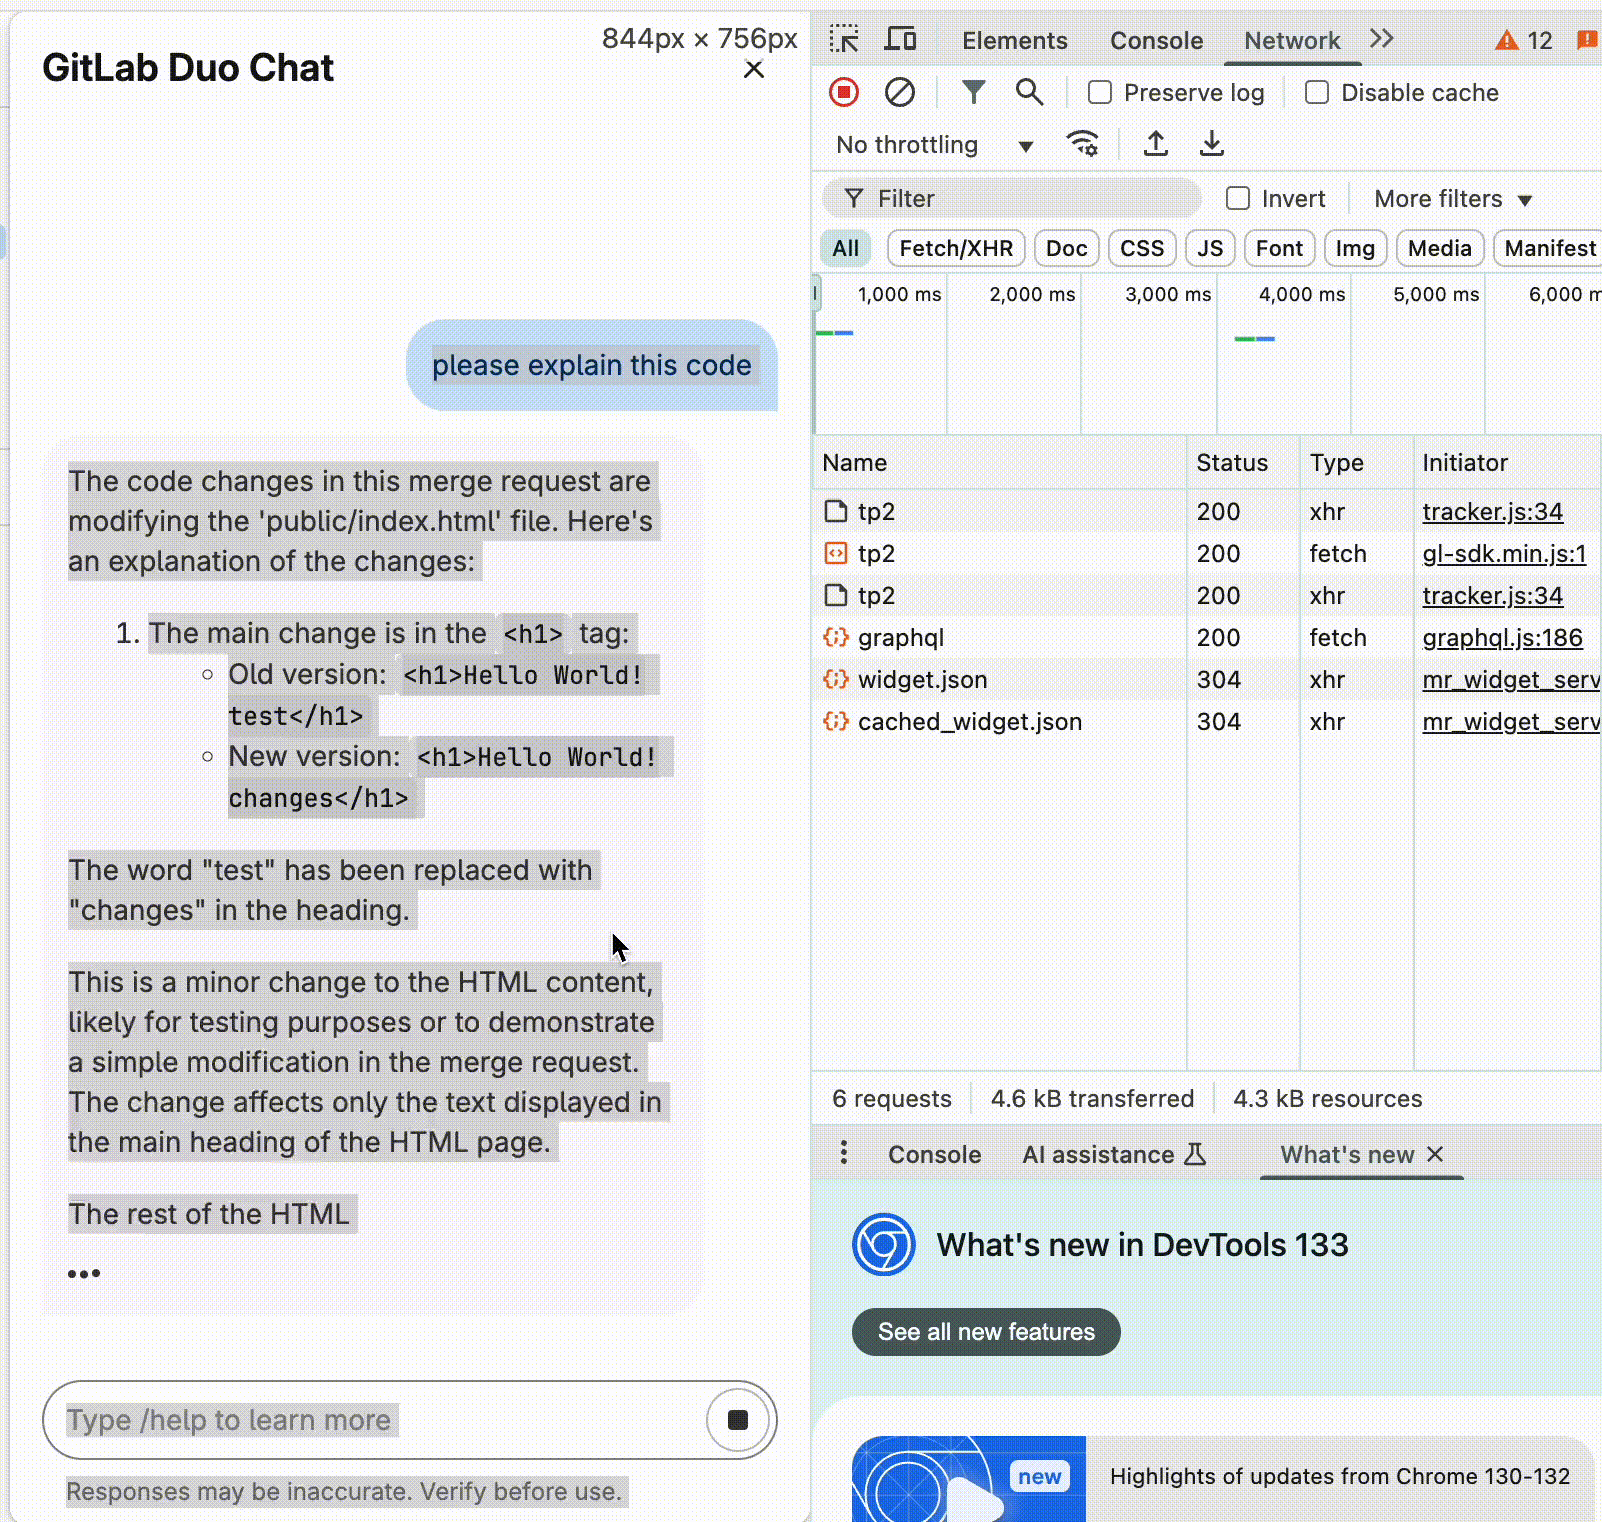Open graphql.js:186 initiator link
This screenshot has height=1522, width=1602.
(x=1502, y=637)
